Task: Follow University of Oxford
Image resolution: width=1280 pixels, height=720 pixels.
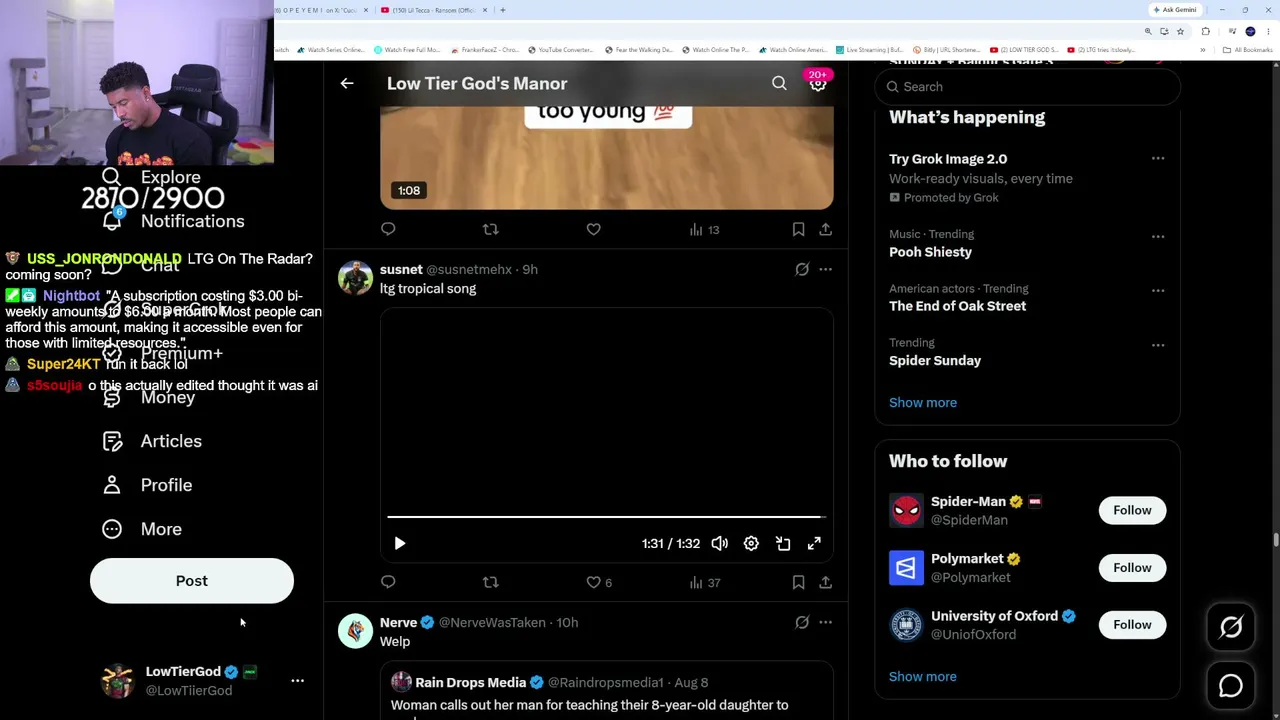Action: coord(1132,624)
